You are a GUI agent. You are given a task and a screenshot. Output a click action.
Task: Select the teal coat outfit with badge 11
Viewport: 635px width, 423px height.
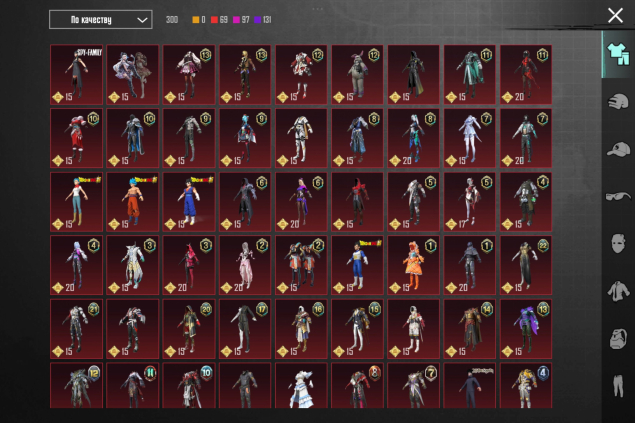coord(470,75)
